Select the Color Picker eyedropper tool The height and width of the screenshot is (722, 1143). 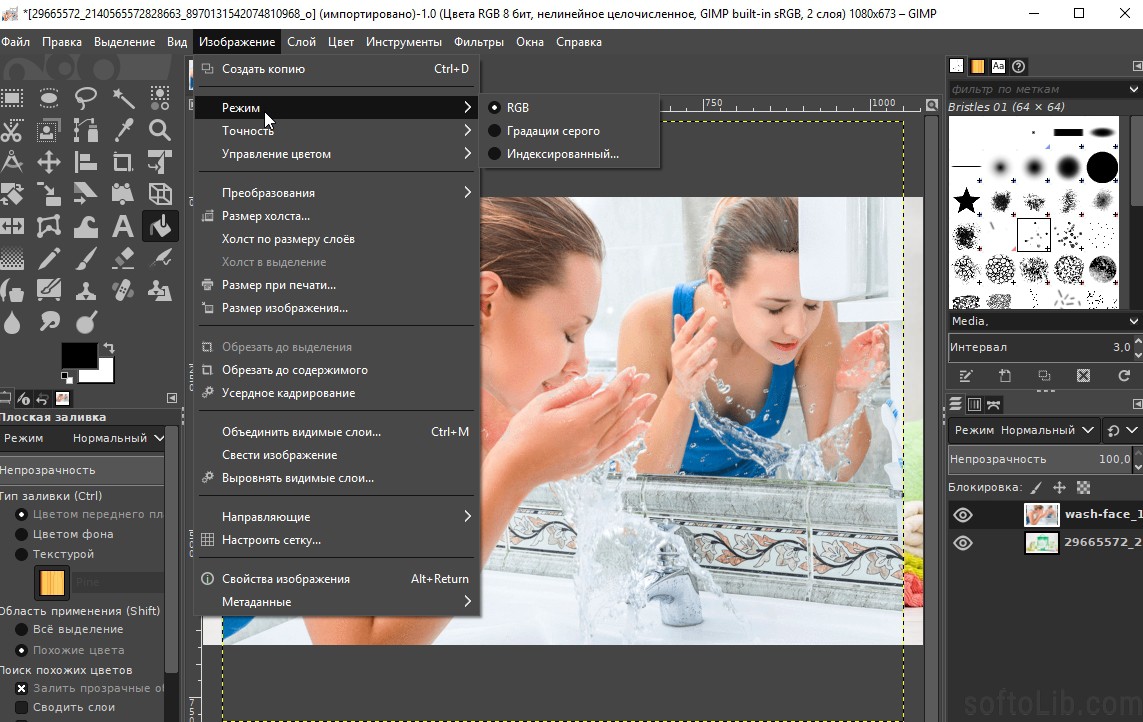[x=123, y=131]
